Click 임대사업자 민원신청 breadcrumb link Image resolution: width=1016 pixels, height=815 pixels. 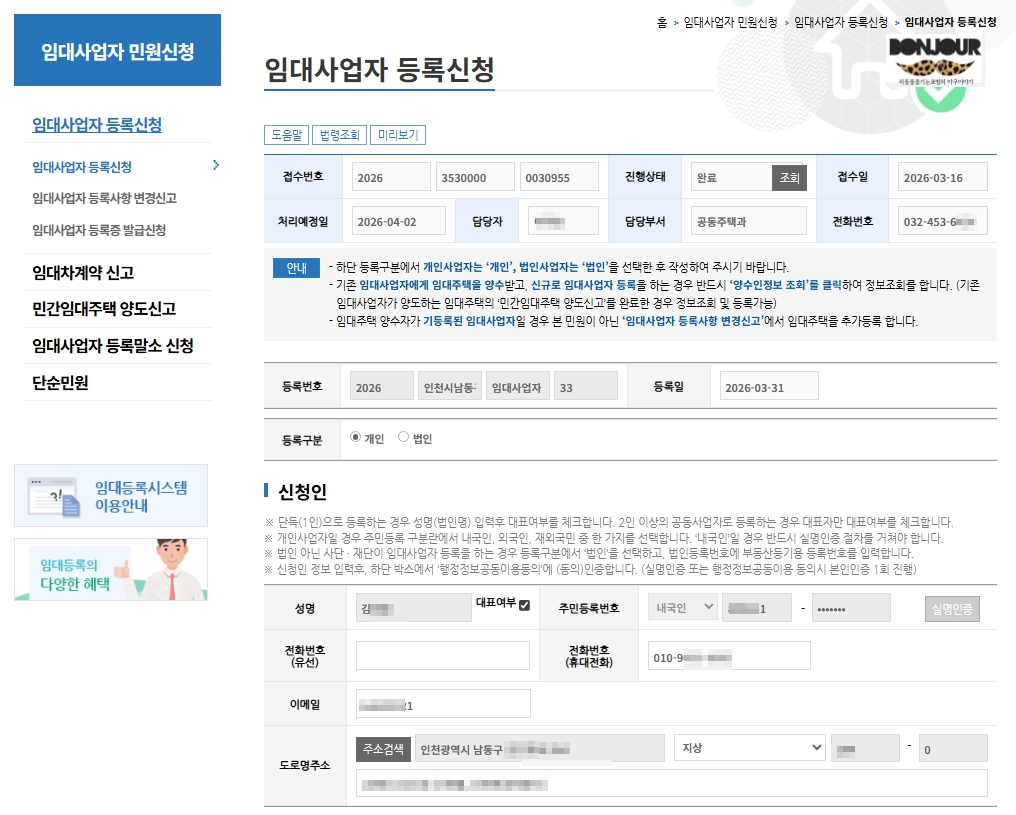click(x=730, y=22)
